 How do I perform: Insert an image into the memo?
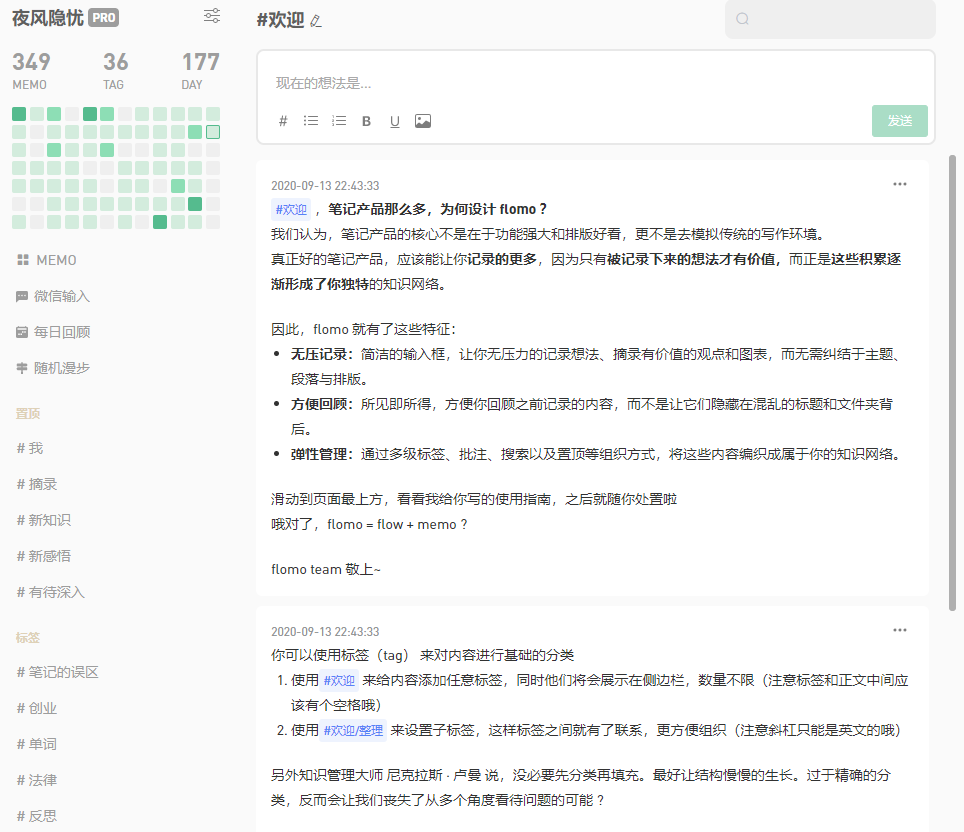click(423, 121)
